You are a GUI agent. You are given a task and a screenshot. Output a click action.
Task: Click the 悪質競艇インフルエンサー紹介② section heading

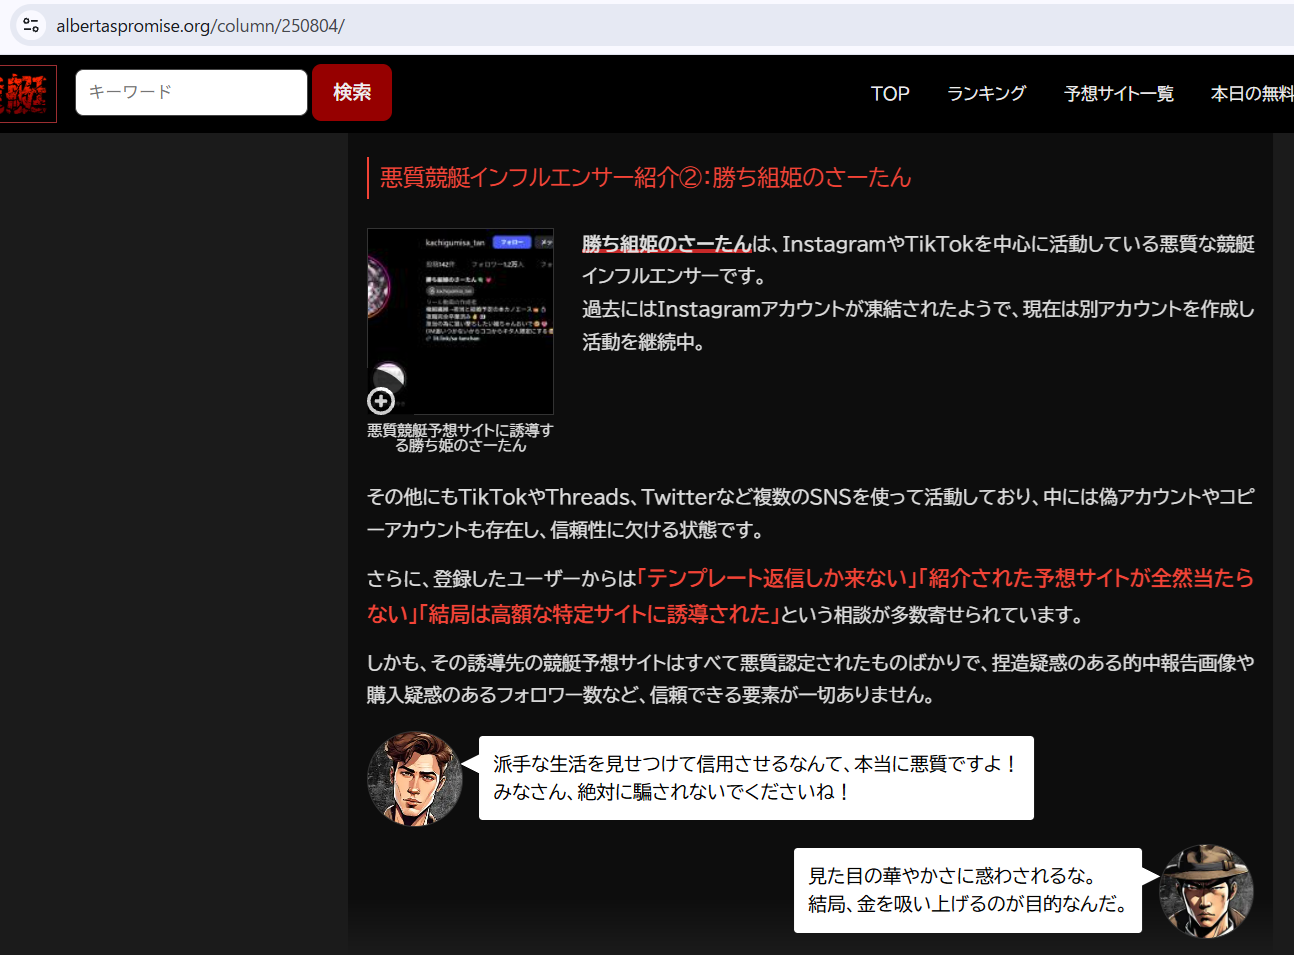pyautogui.click(x=645, y=178)
